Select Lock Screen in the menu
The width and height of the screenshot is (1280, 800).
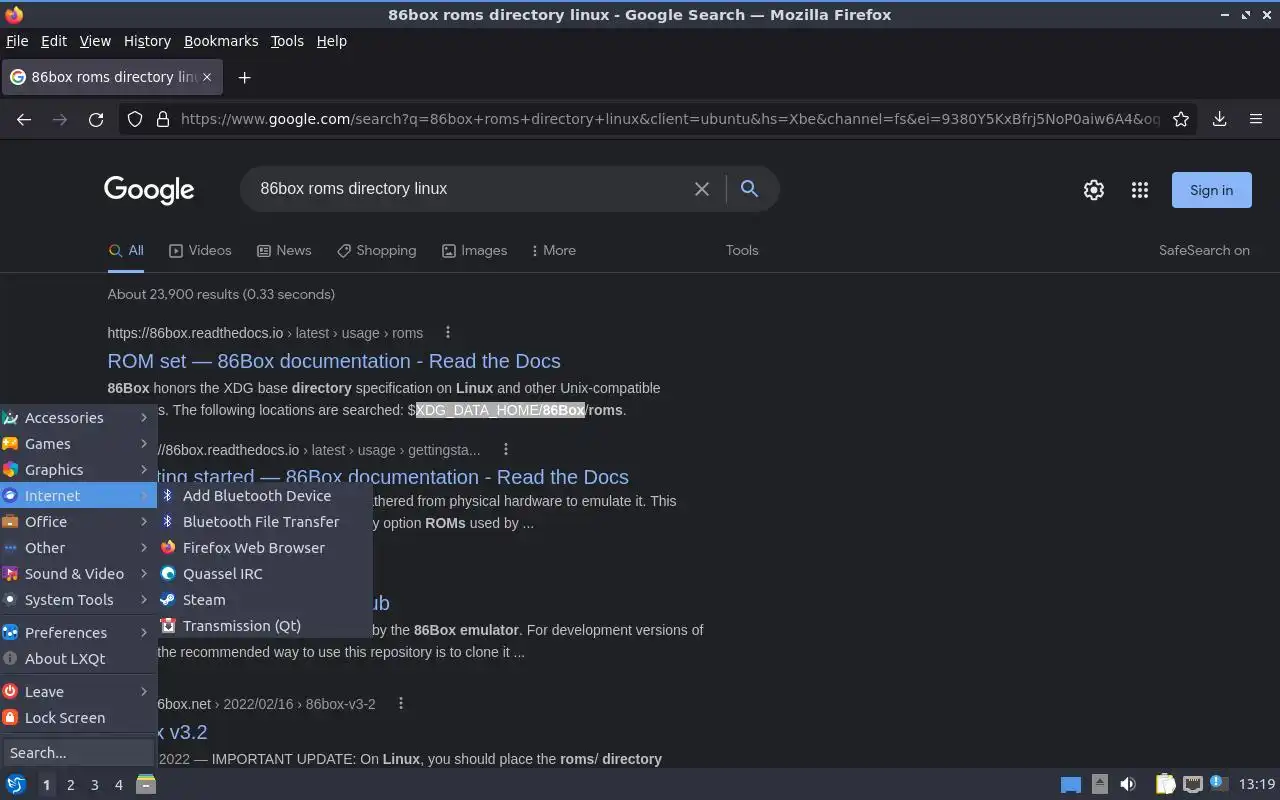click(78, 718)
